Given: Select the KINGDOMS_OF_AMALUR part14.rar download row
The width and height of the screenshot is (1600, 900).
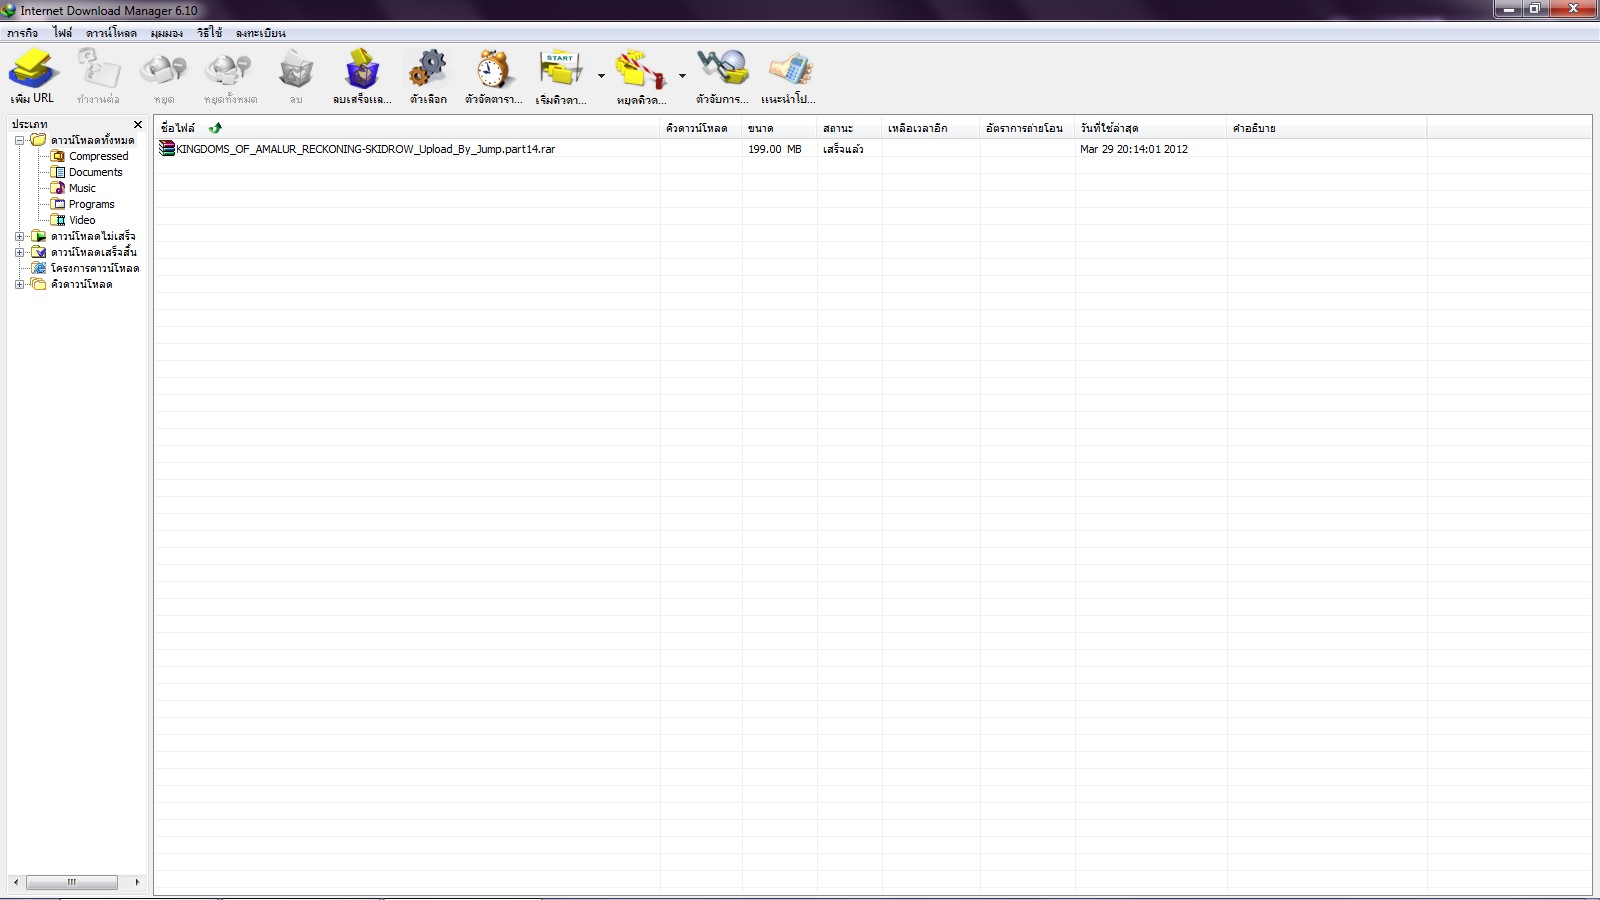Looking at the screenshot, I should coord(872,149).
